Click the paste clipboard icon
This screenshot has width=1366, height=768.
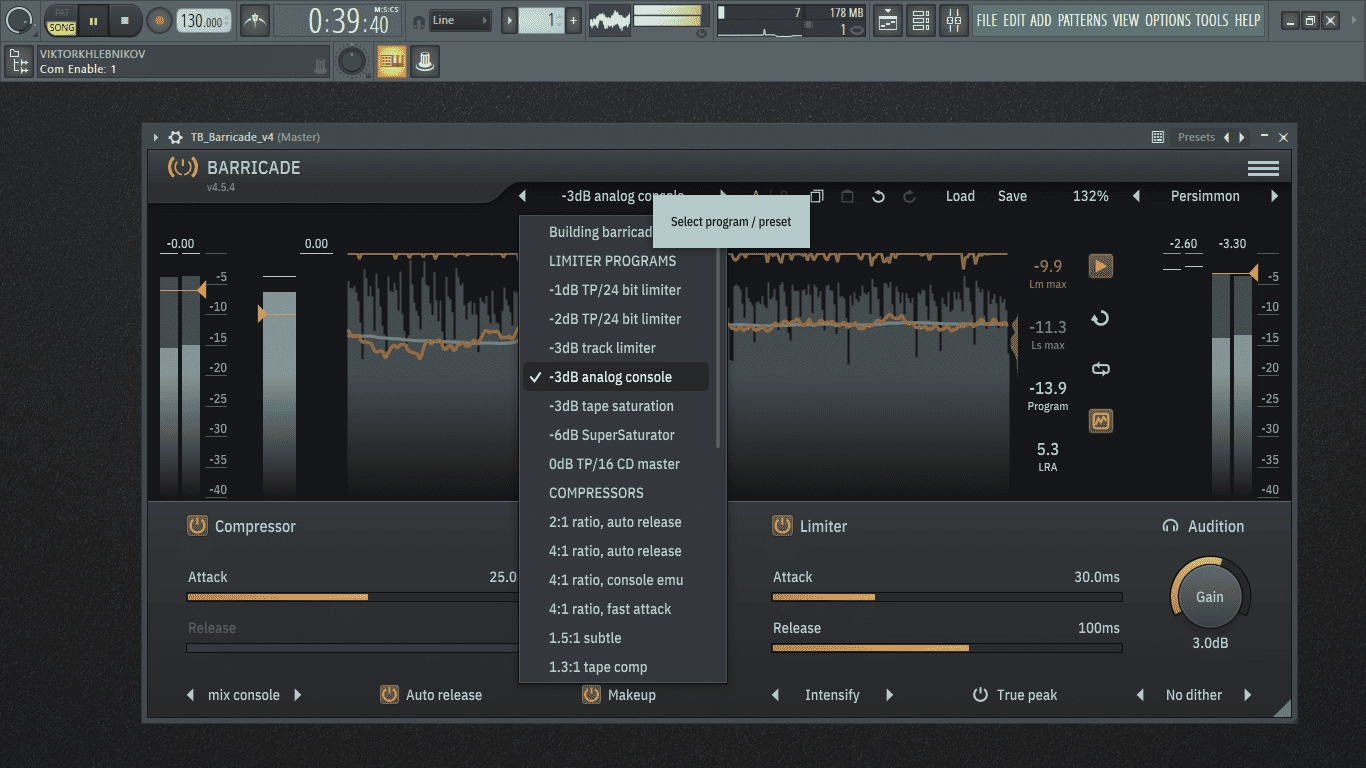847,196
